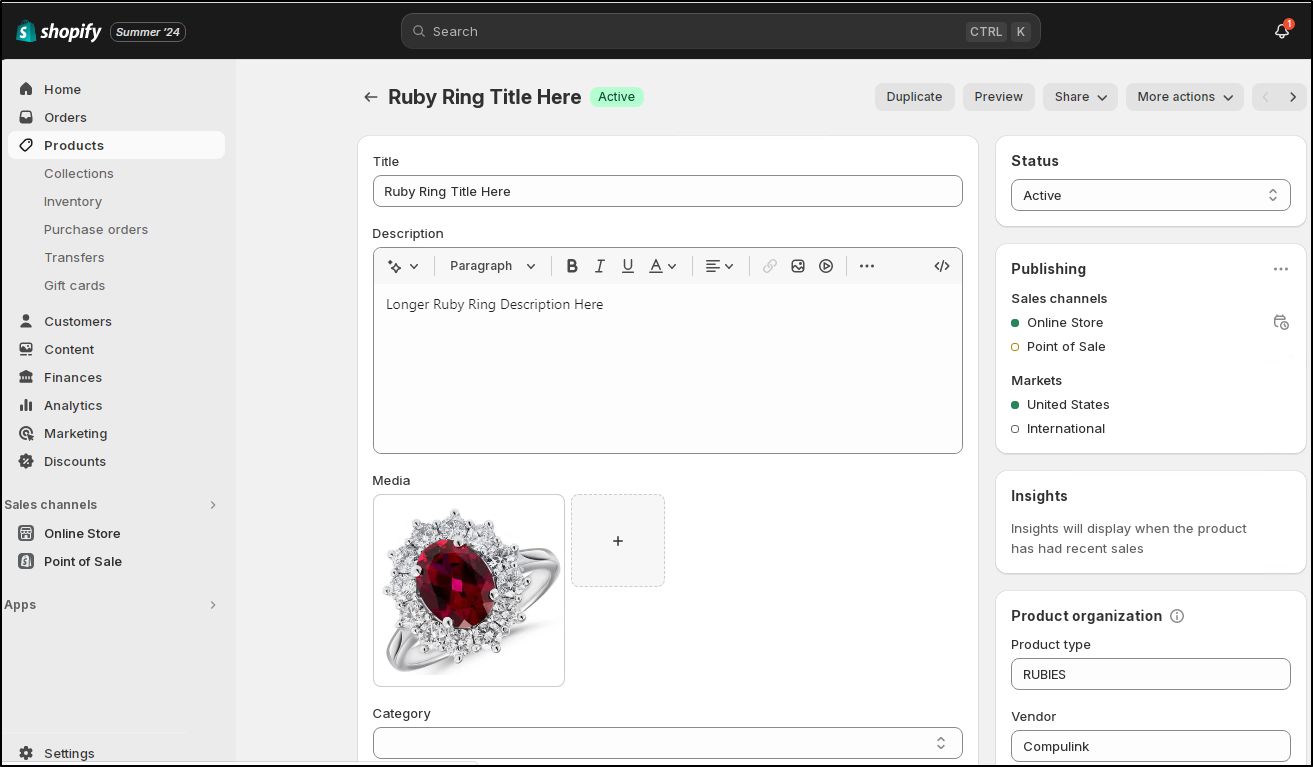Viewport: 1313px width, 767px height.
Task: Show HTML code view of description
Action: click(942, 266)
